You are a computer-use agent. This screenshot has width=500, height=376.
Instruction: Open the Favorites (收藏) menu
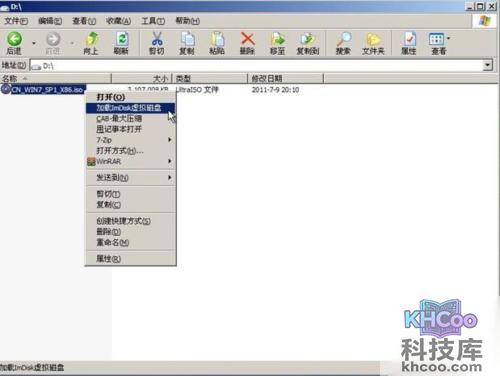tap(118, 21)
